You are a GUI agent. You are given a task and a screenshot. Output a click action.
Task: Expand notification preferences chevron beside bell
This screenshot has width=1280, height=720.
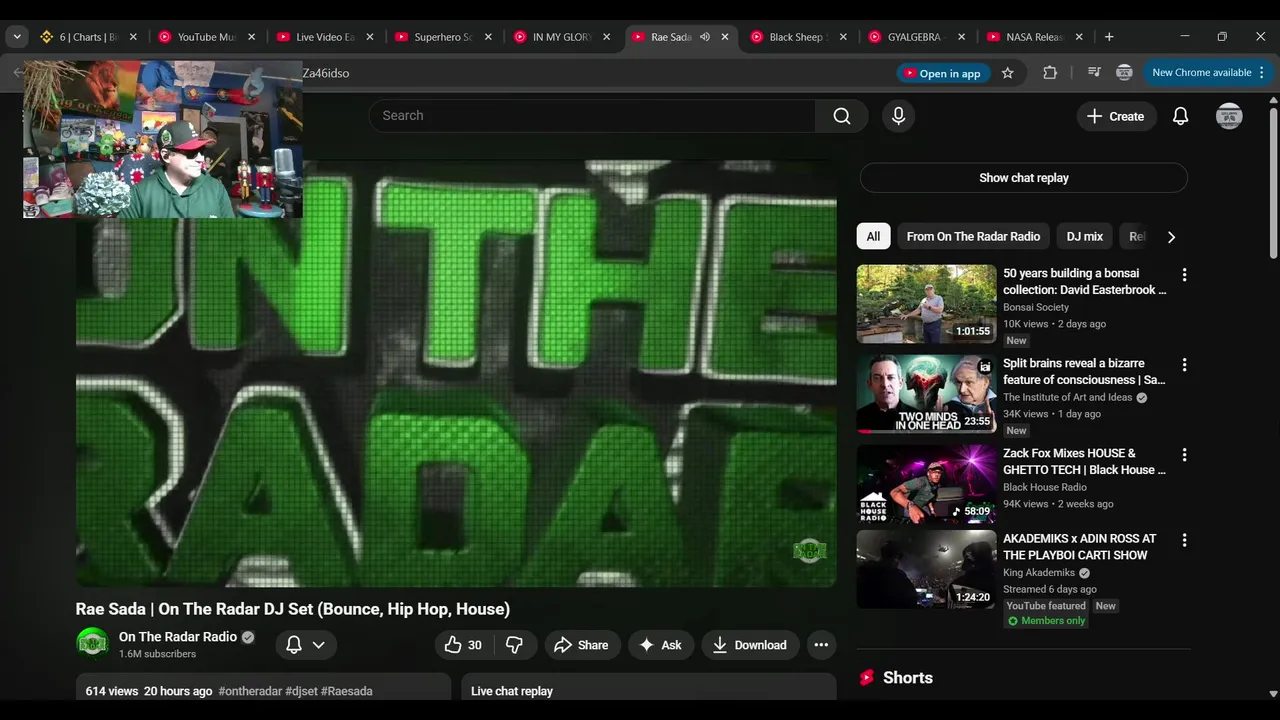(x=318, y=645)
